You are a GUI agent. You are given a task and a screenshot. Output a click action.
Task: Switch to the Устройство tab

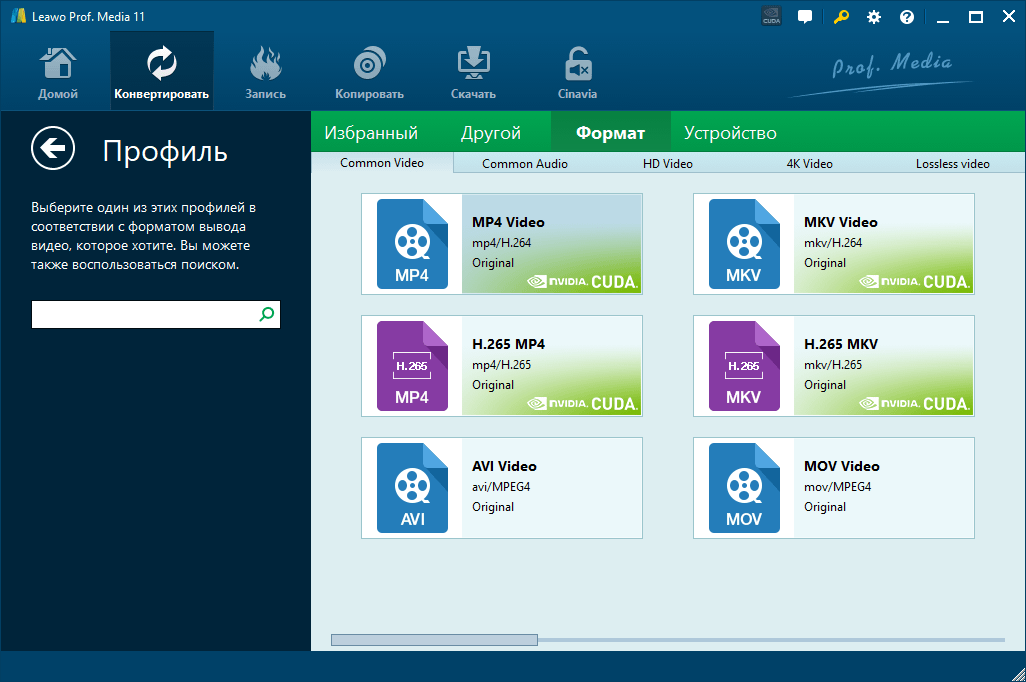[730, 133]
